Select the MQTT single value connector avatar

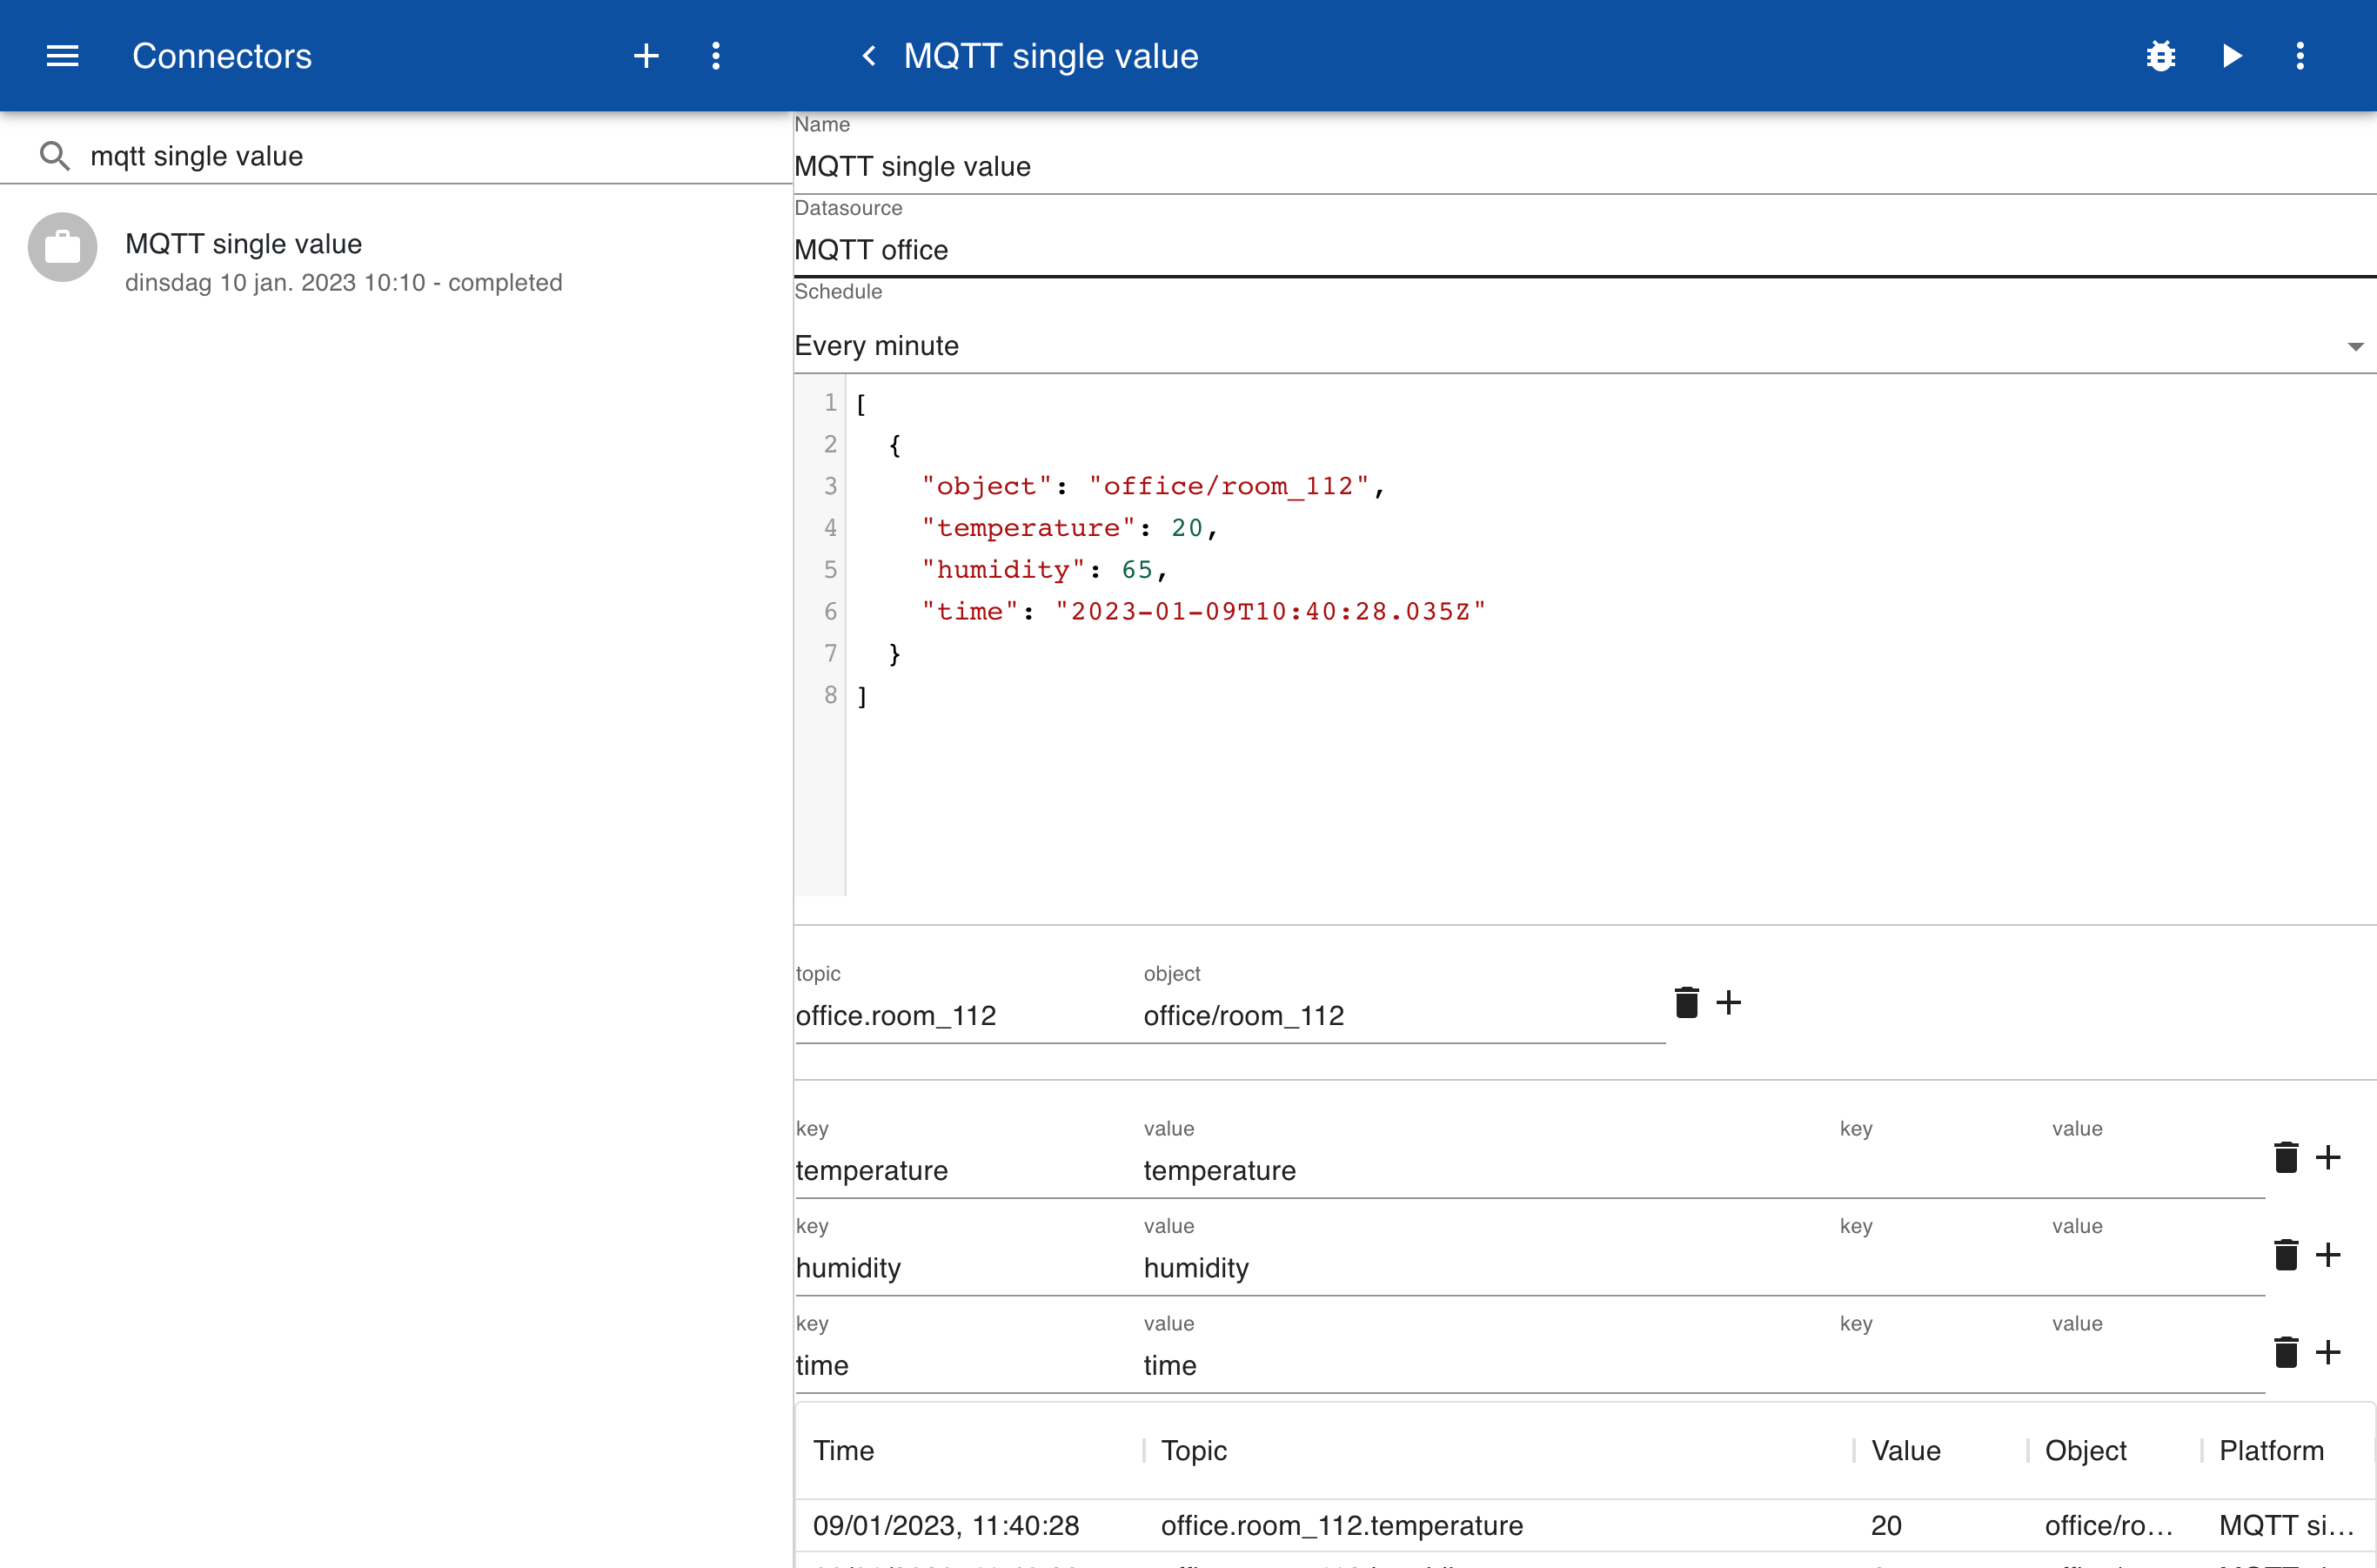click(62, 247)
